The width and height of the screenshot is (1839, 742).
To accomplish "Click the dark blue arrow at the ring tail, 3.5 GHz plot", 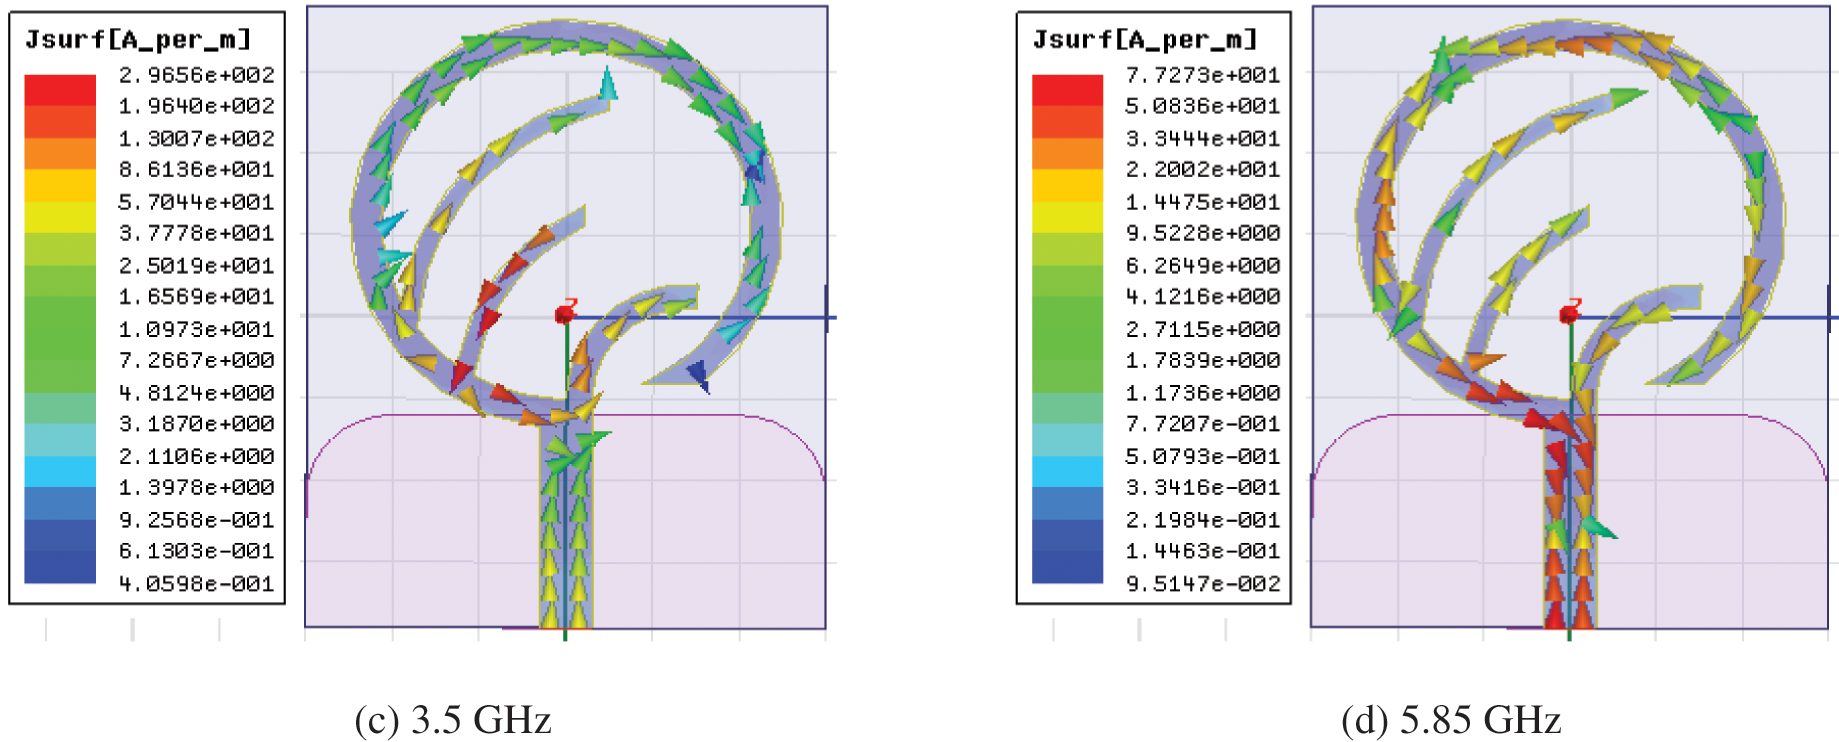I will (x=698, y=376).
